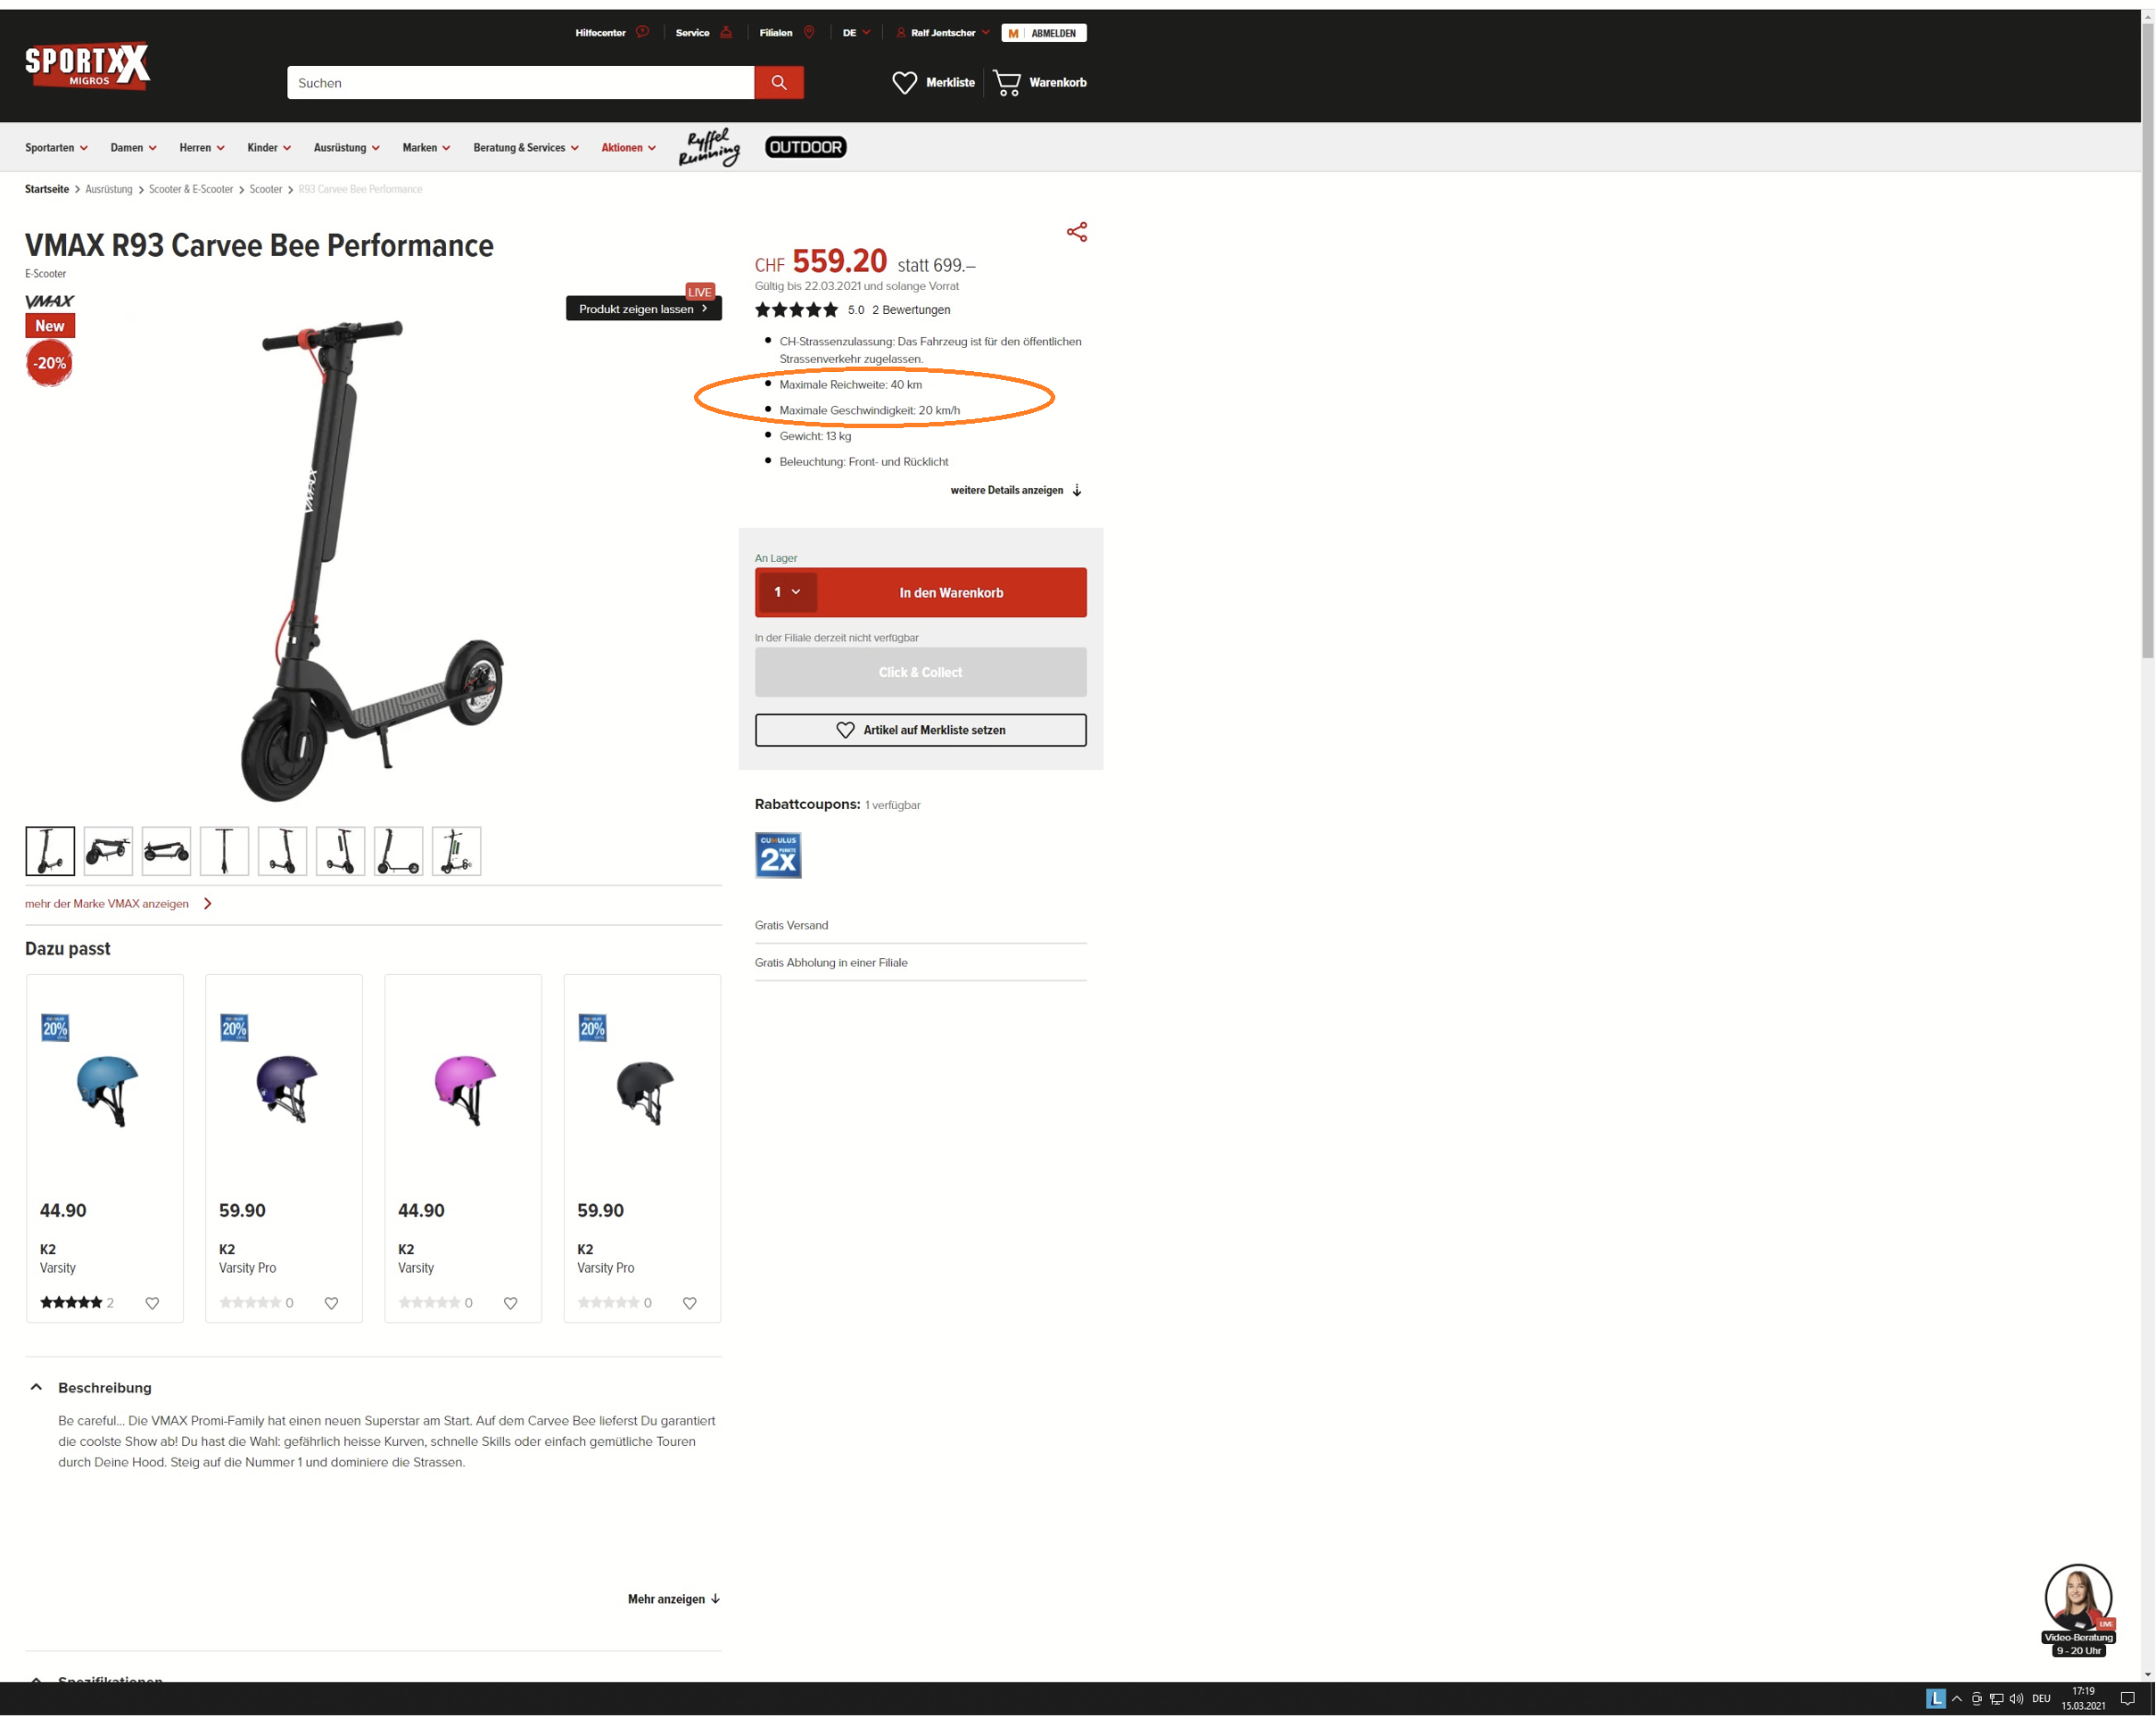The image size is (2156, 1726).
Task: Collapse the Beschreibung section
Action: pyautogui.click(x=36, y=1387)
